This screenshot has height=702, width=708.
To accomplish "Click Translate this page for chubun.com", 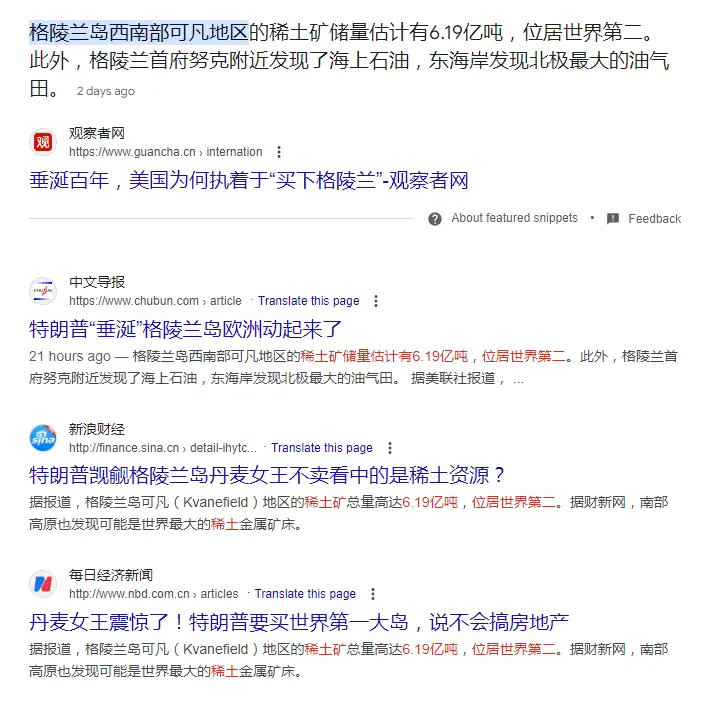I will [309, 301].
